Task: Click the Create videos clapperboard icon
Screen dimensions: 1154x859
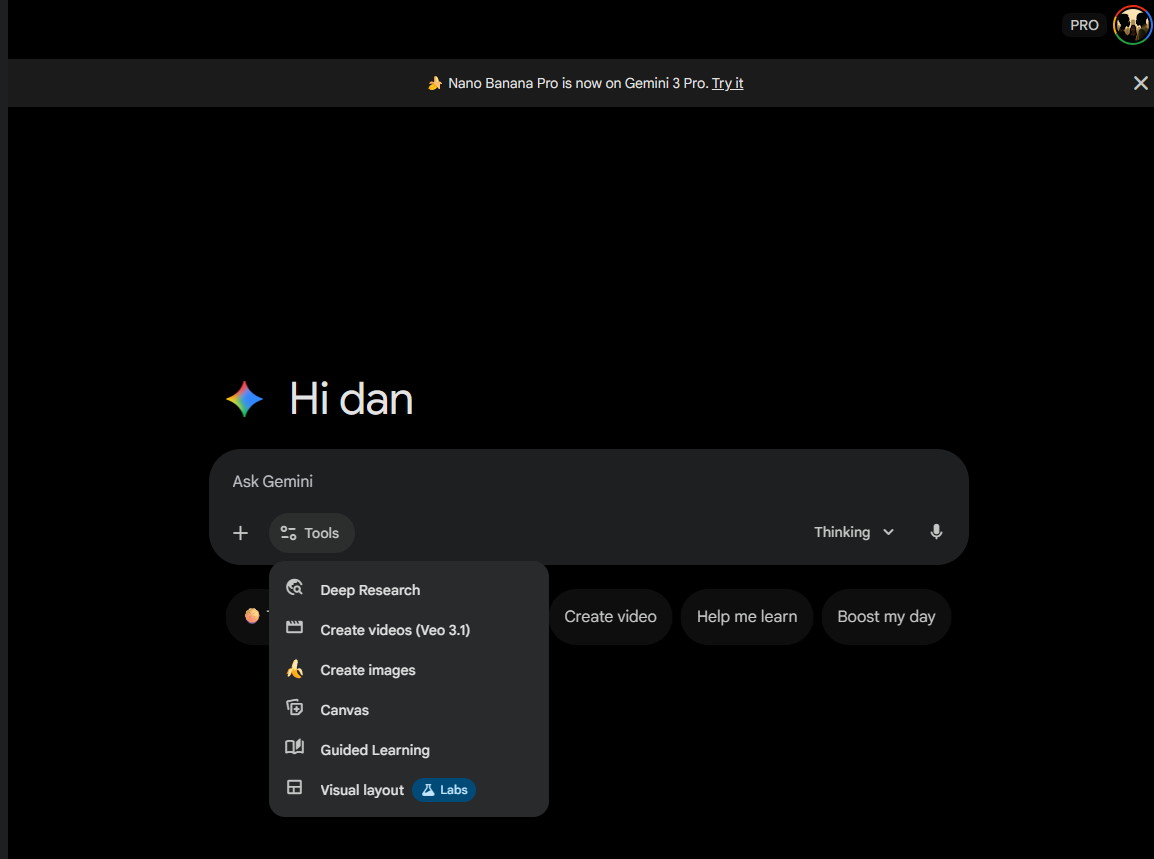Action: pyautogui.click(x=294, y=629)
